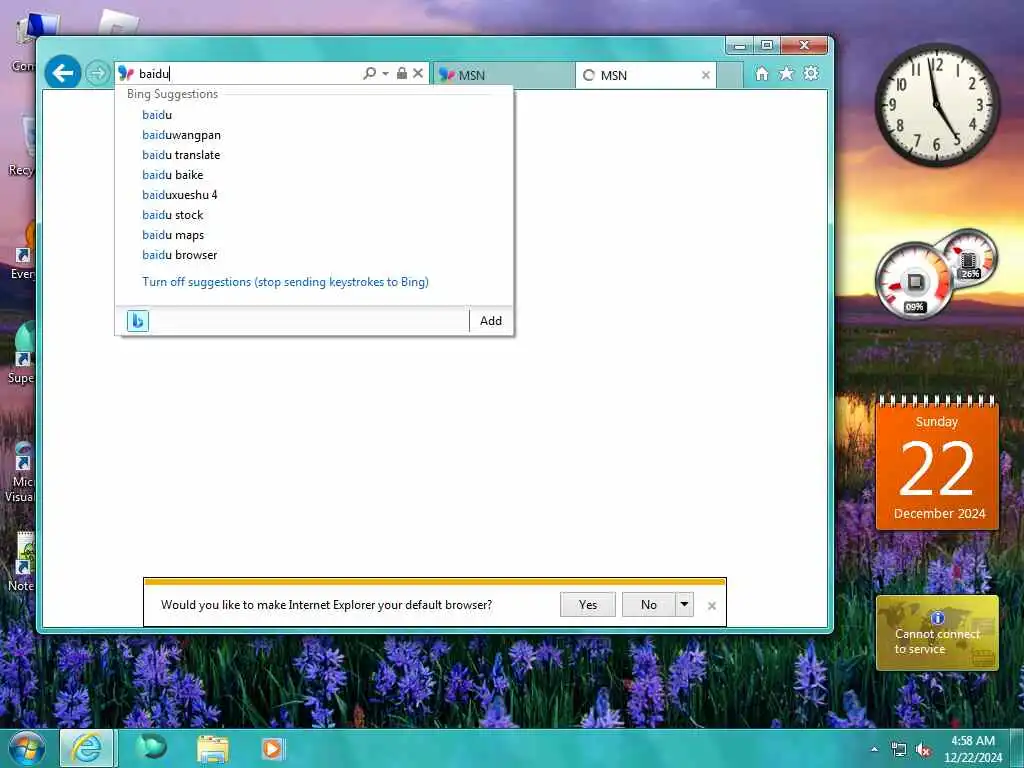Viewport: 1024px width, 768px height.
Task: Click the site icon beside the address text
Action: pyautogui.click(x=126, y=74)
